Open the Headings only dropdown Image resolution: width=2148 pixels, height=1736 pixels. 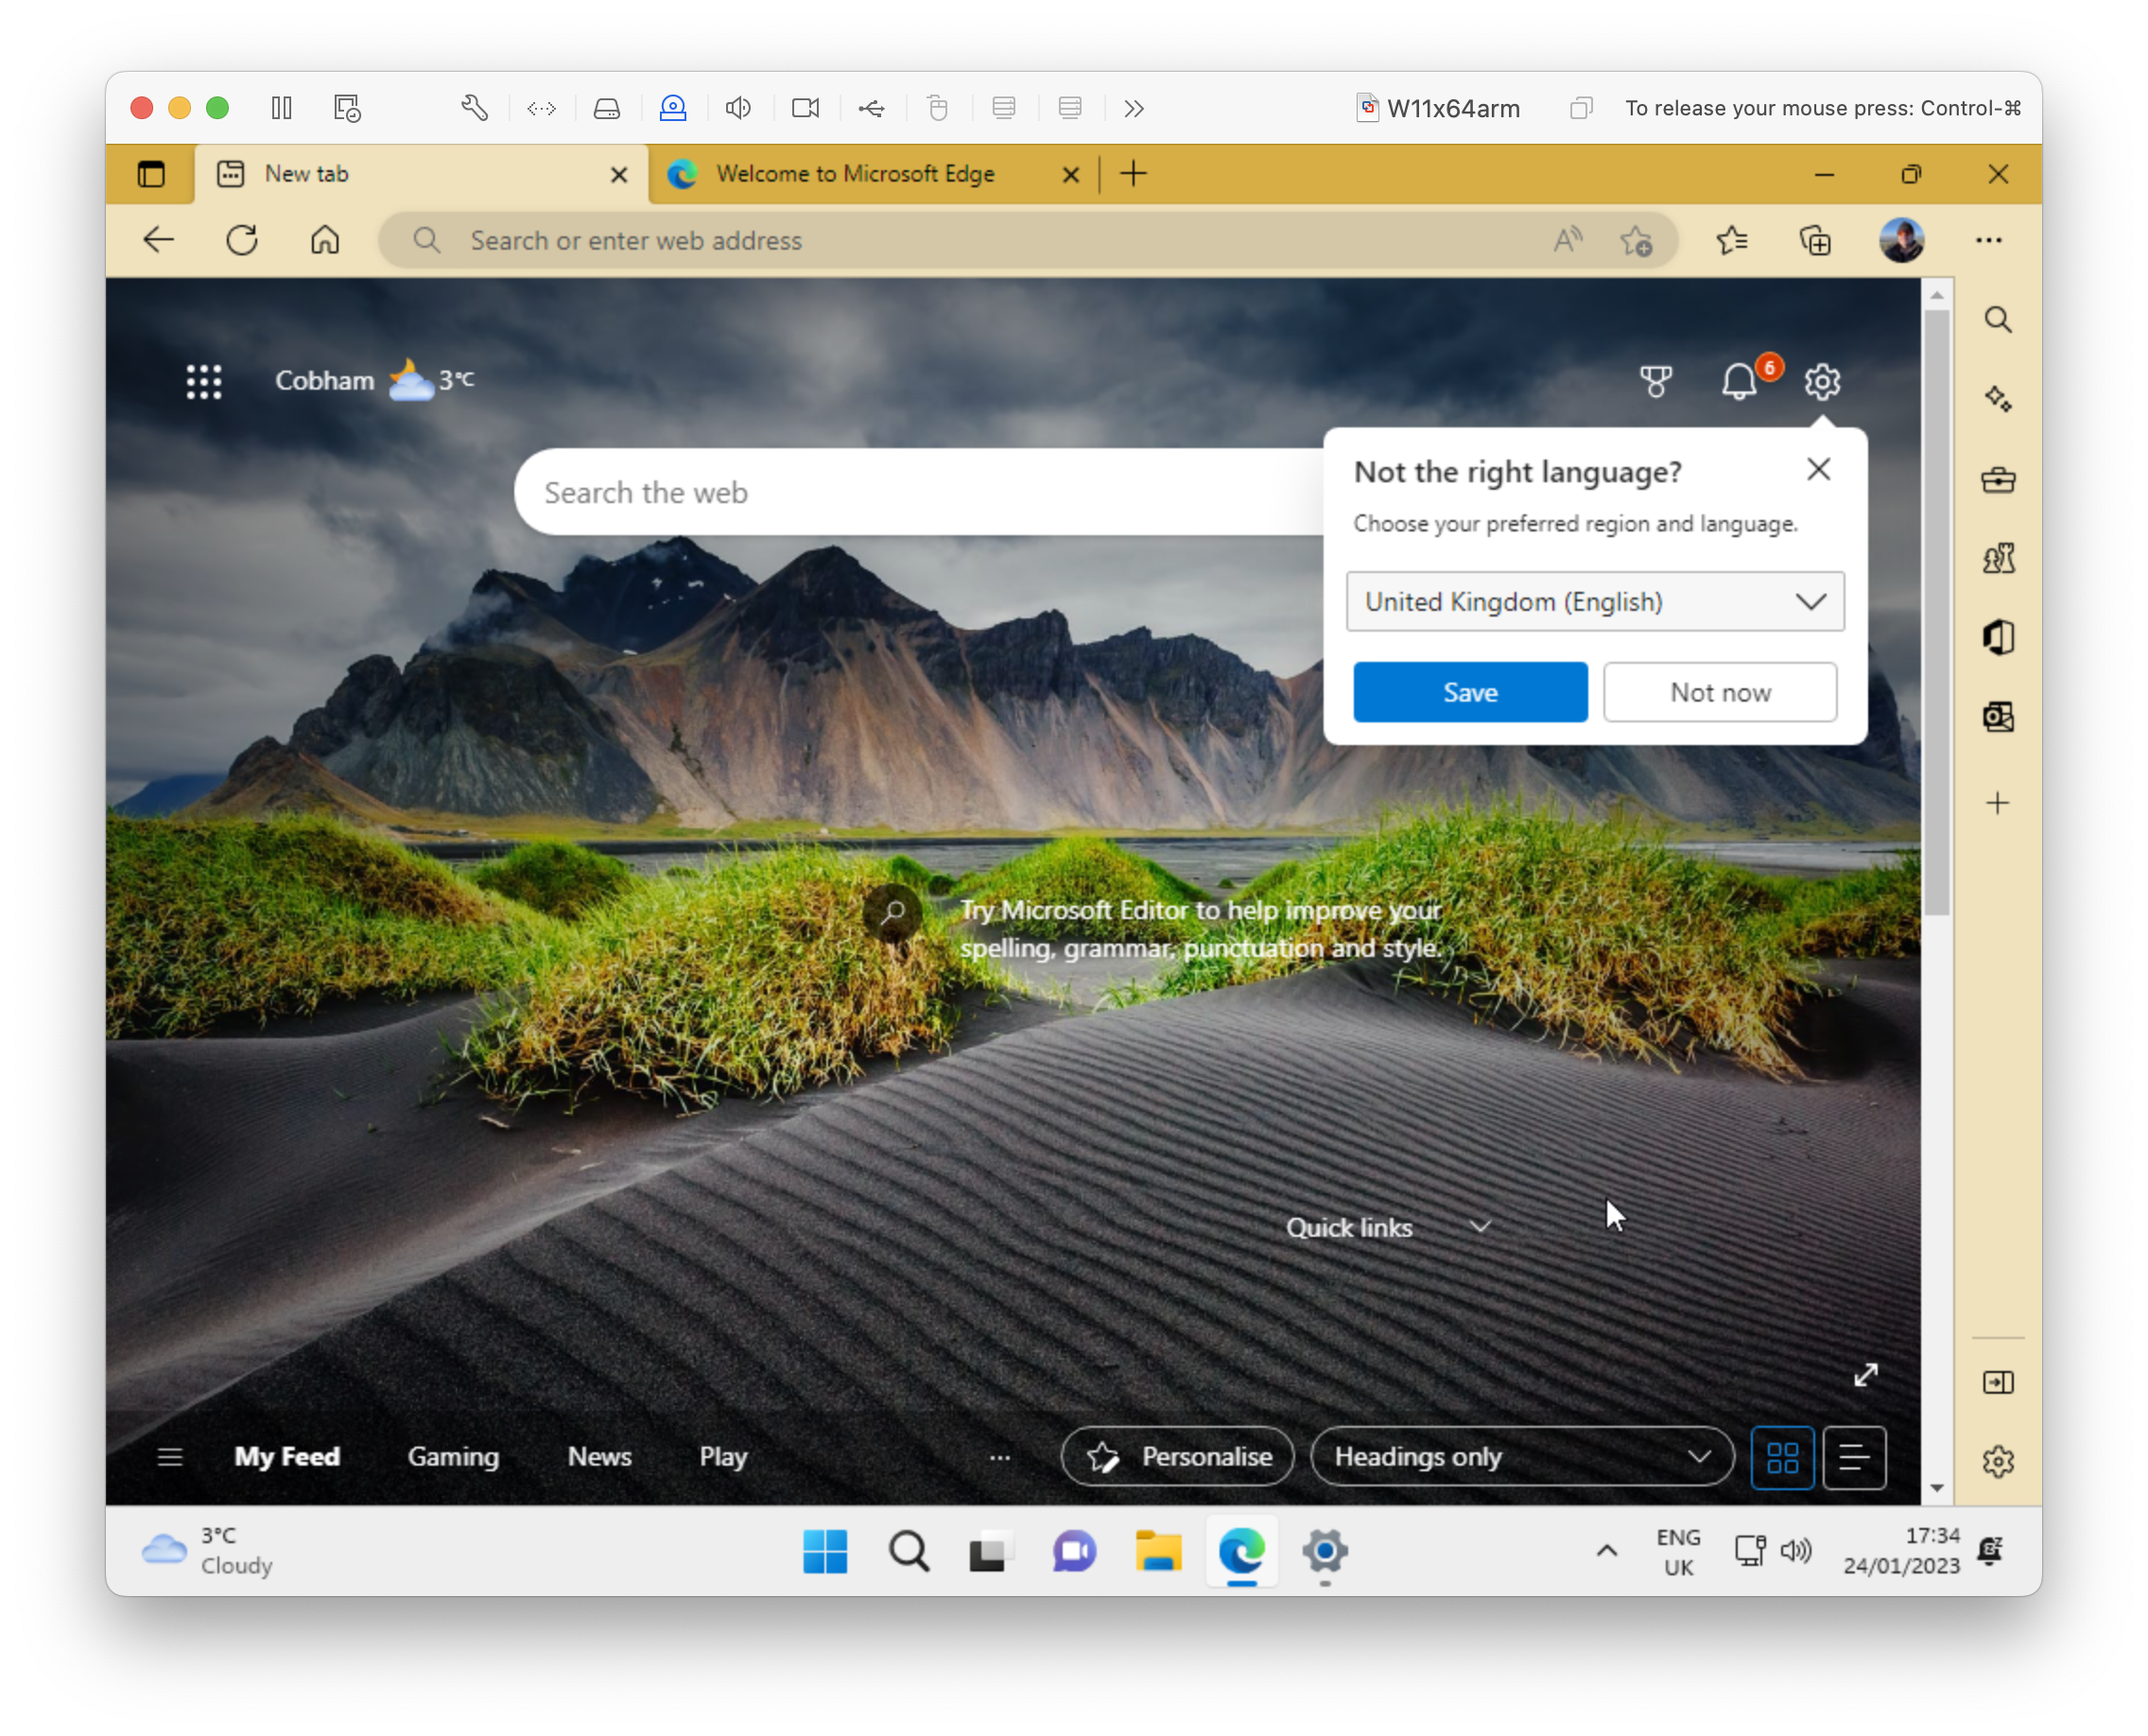pyautogui.click(x=1521, y=1457)
